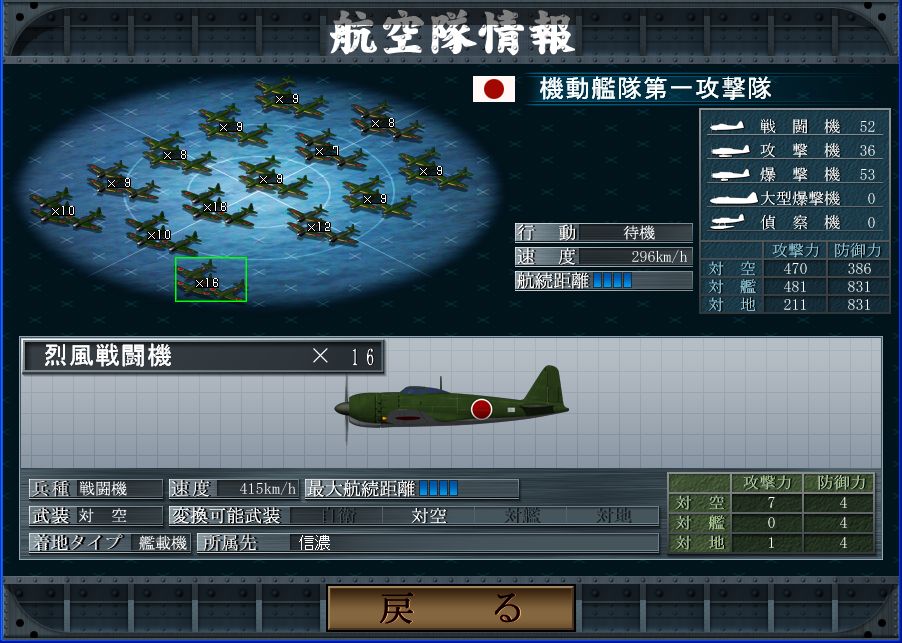The image size is (902, 643).
Task: Click the 航続距離 range gauge bar
Action: [603, 281]
